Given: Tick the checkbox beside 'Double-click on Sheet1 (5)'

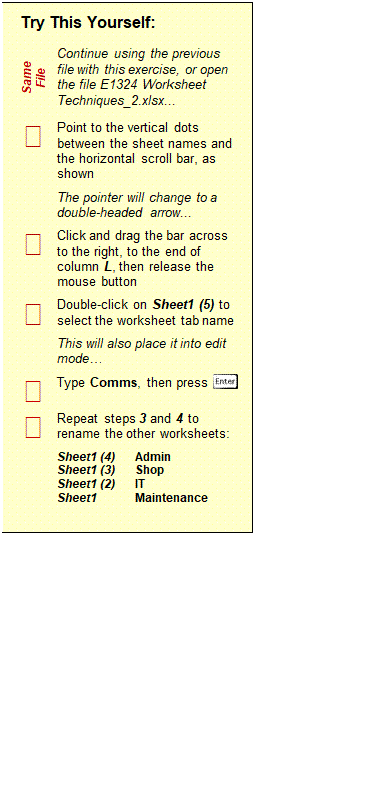Looking at the screenshot, I should point(33,314).
